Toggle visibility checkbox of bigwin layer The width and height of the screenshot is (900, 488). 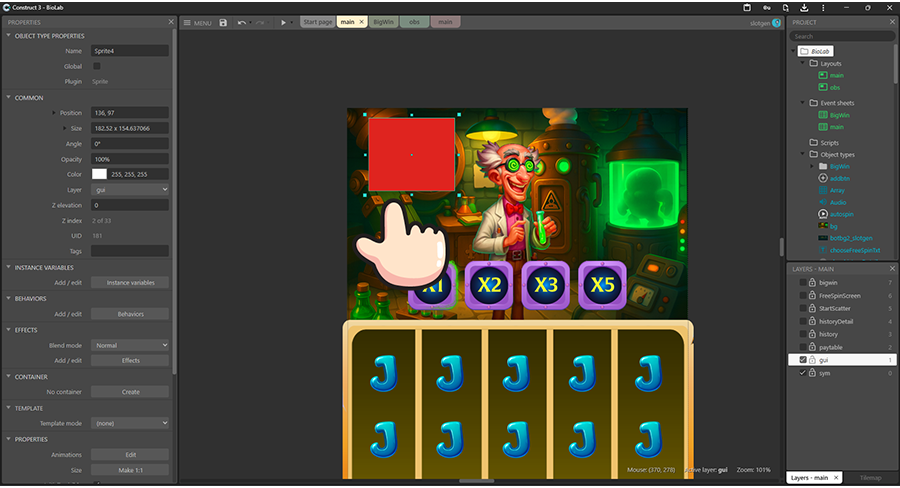coord(802,283)
